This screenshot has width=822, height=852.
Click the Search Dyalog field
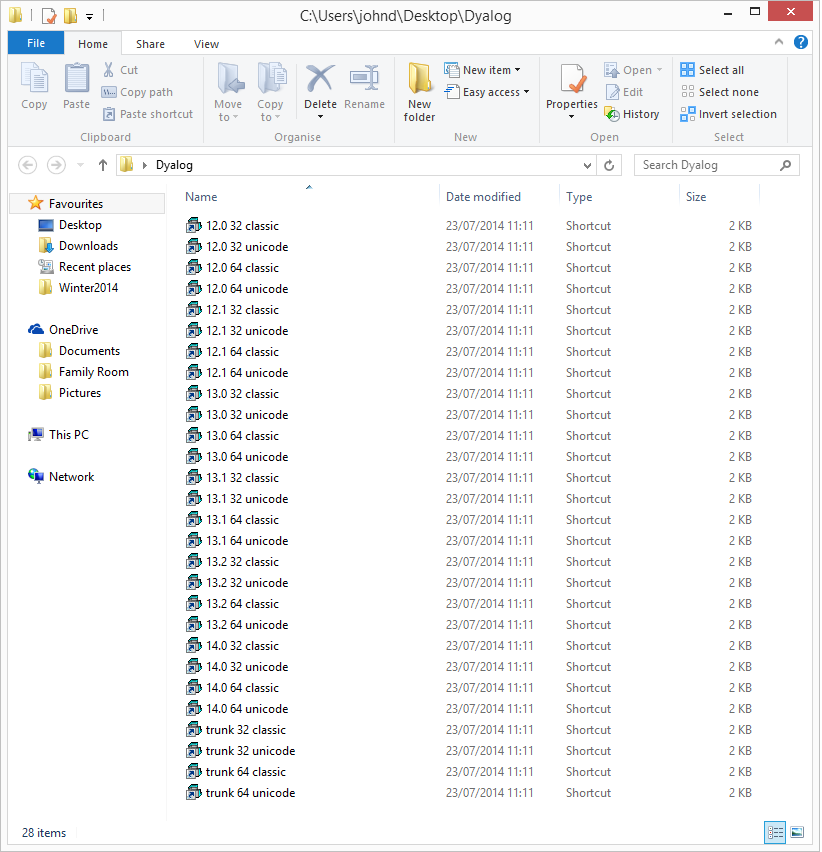click(717, 165)
